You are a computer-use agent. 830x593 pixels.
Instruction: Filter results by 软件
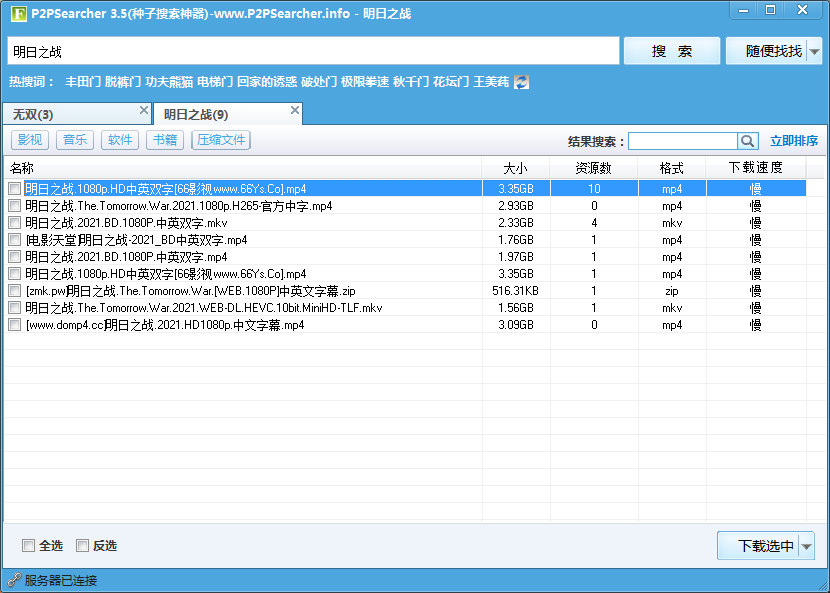pyautogui.click(x=120, y=140)
